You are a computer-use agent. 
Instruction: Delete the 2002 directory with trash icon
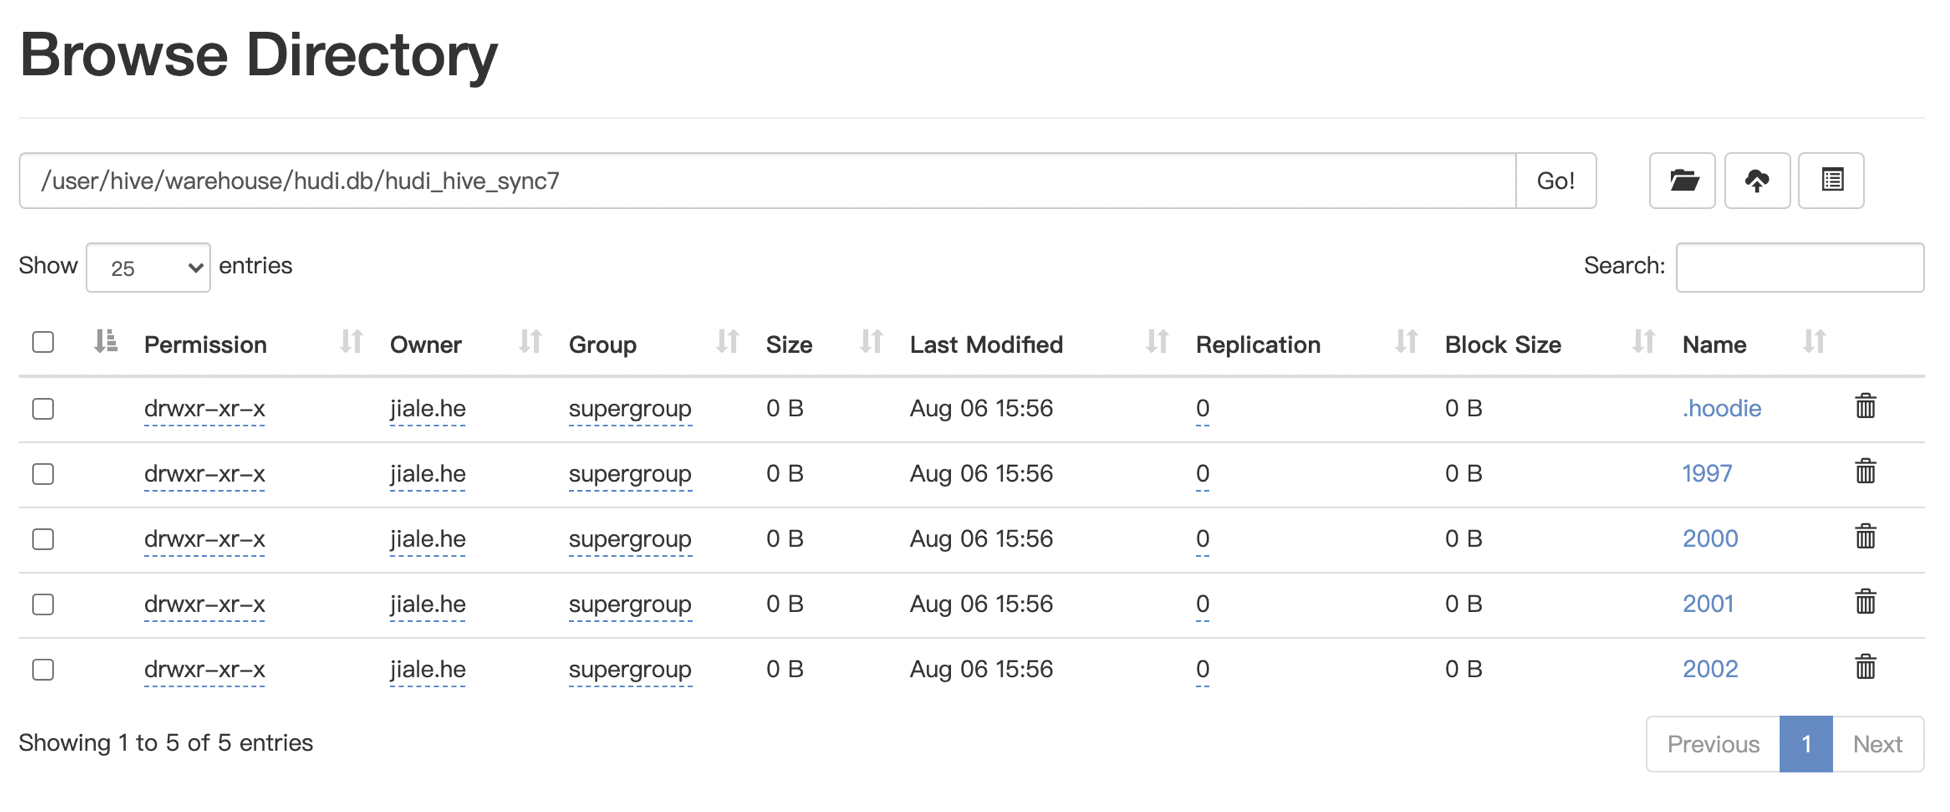[x=1865, y=666]
